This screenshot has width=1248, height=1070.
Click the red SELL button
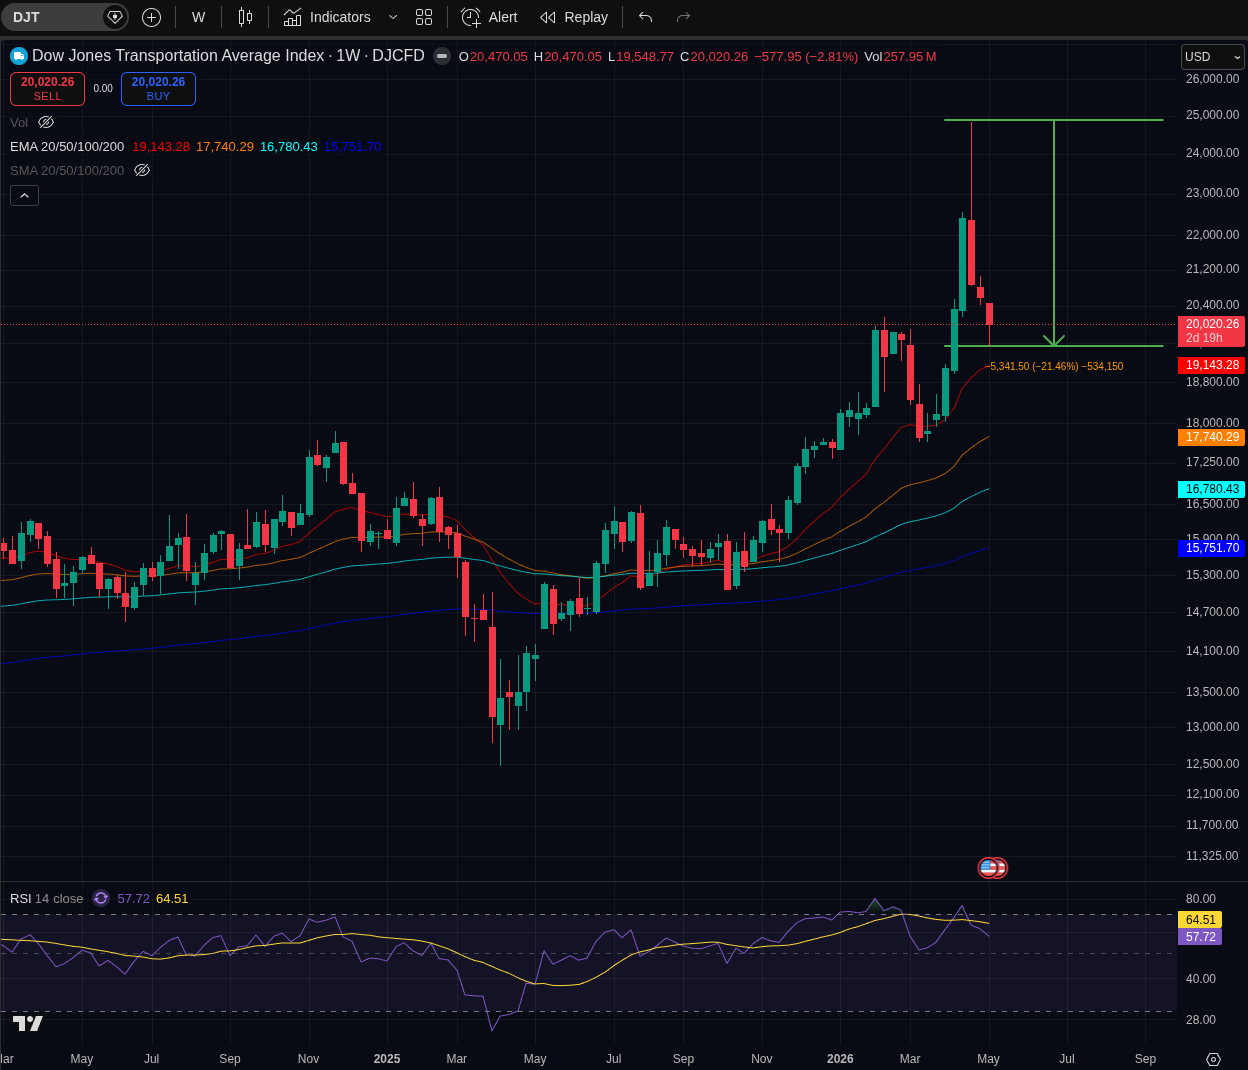click(x=47, y=89)
